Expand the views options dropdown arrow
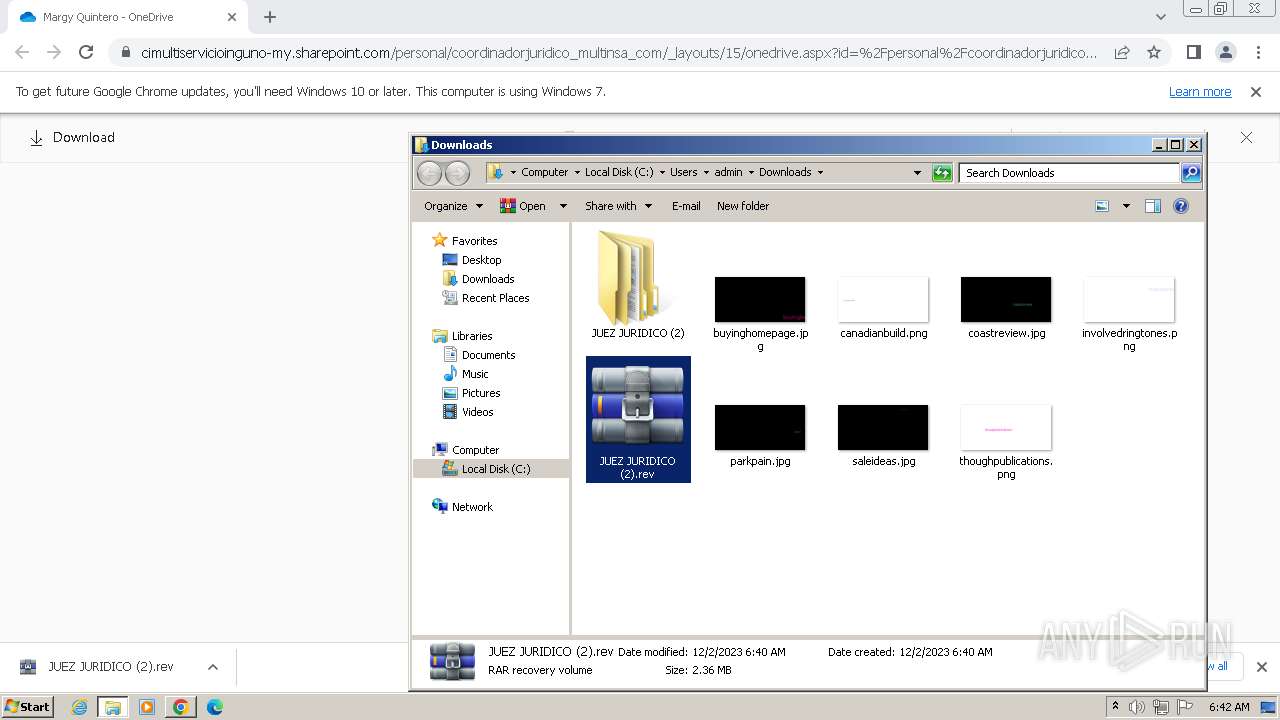The height and width of the screenshot is (720, 1280). tap(1126, 206)
